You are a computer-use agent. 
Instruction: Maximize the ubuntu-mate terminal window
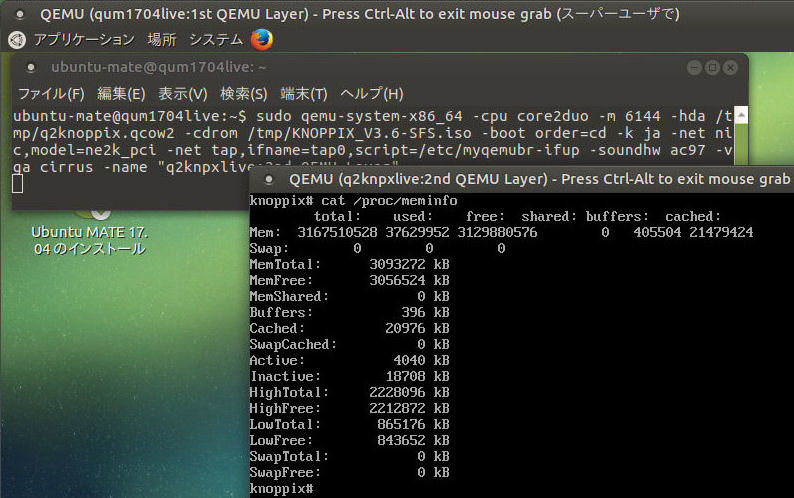coord(712,67)
